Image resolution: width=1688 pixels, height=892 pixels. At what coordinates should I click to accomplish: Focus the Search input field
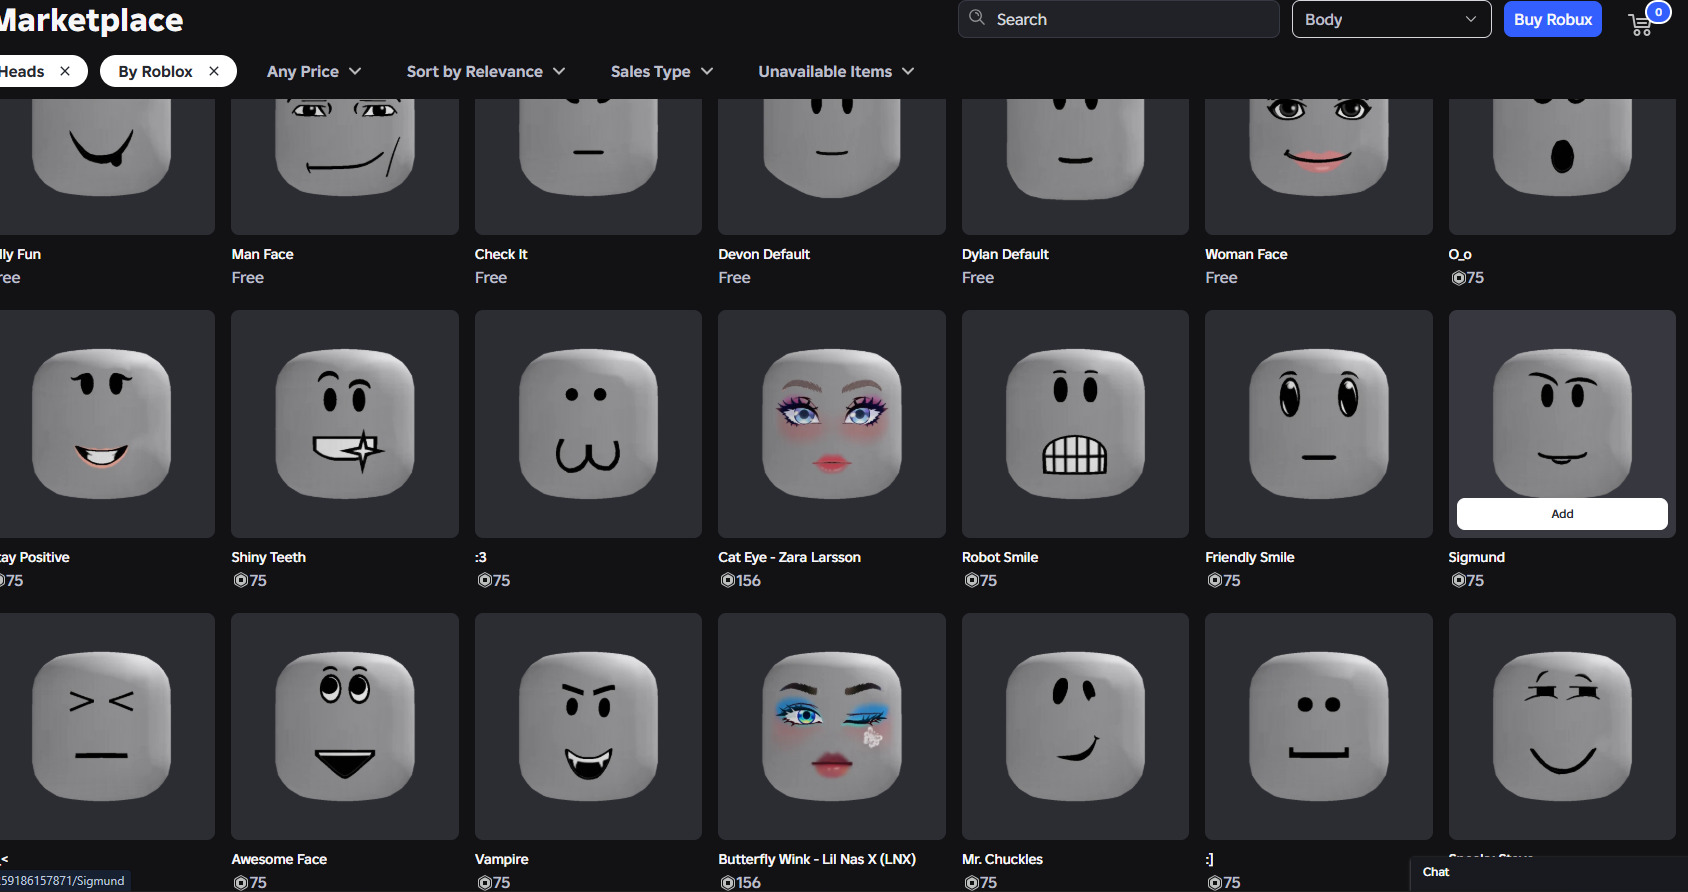coord(1119,19)
